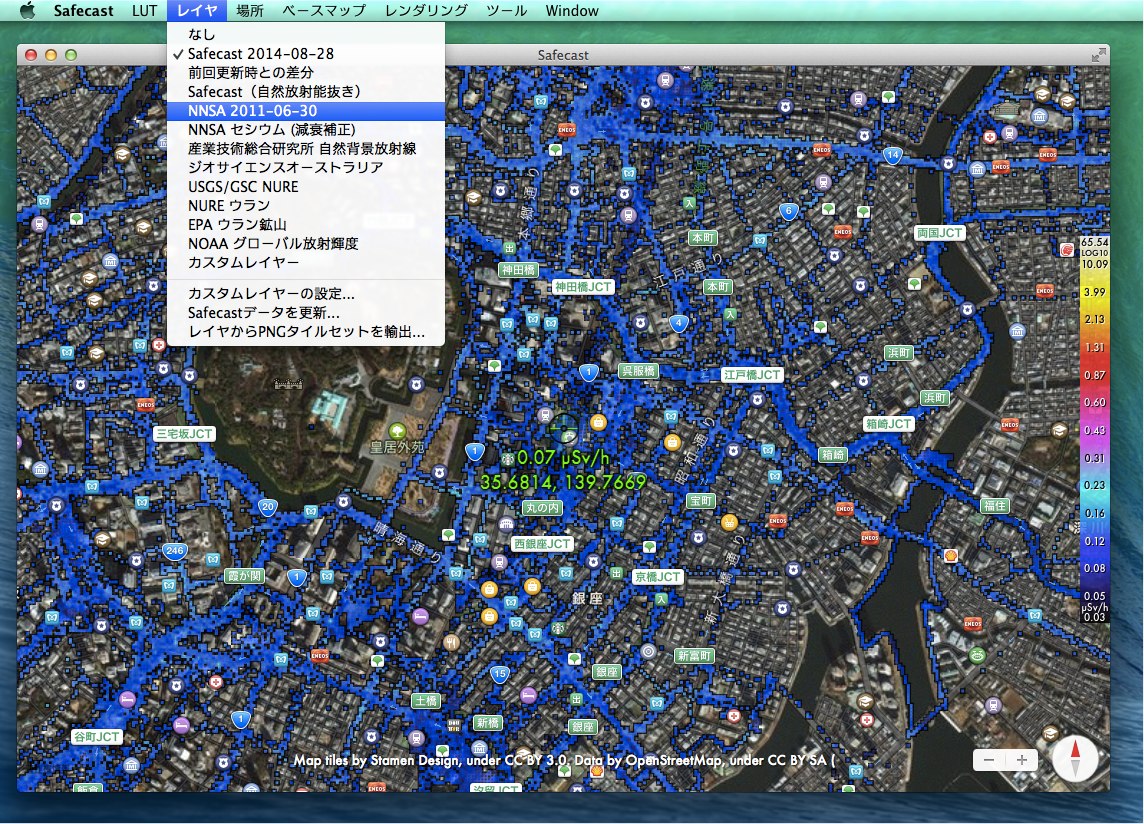This screenshot has width=1144, height=824.
Task: Select NNSA 2011-06-30 layer
Action: (306, 110)
